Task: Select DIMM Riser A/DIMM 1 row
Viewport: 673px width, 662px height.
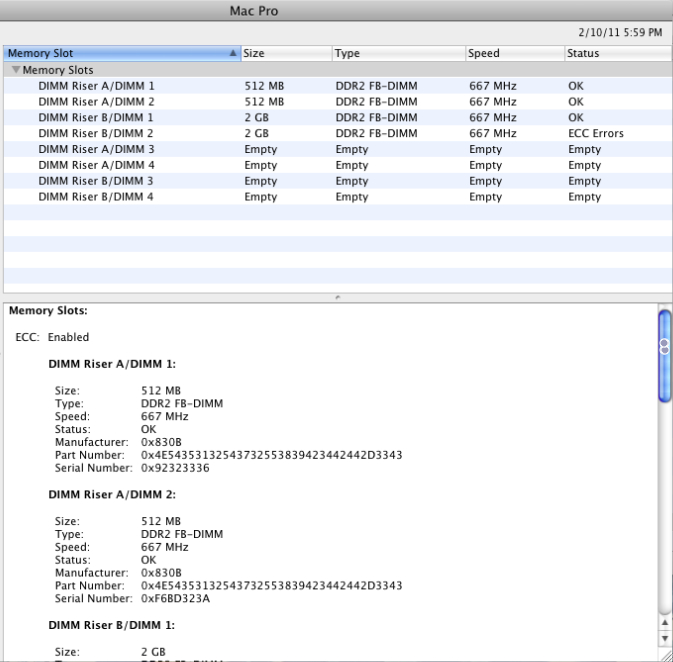Action: click(x=337, y=86)
